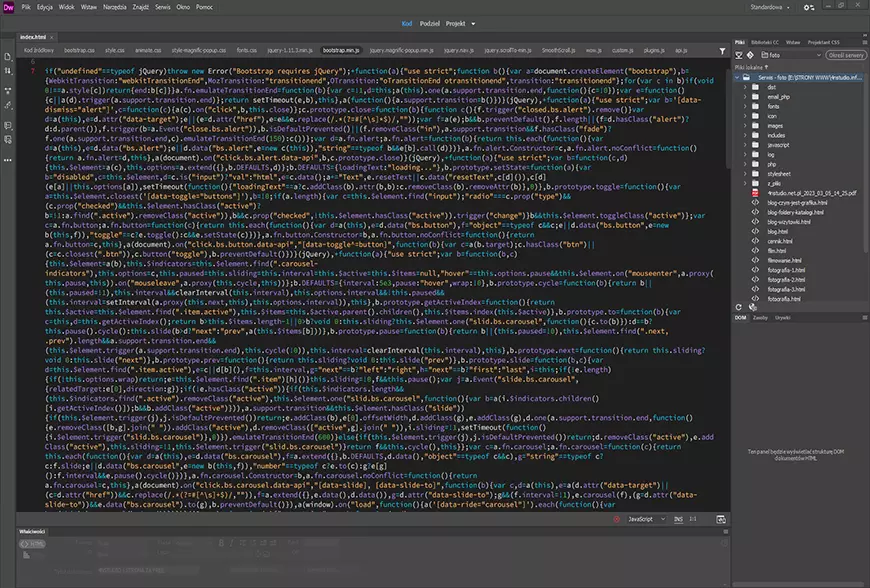Open the Pomoc menu
Viewport: 870px width, 588px height.
click(x=204, y=7)
